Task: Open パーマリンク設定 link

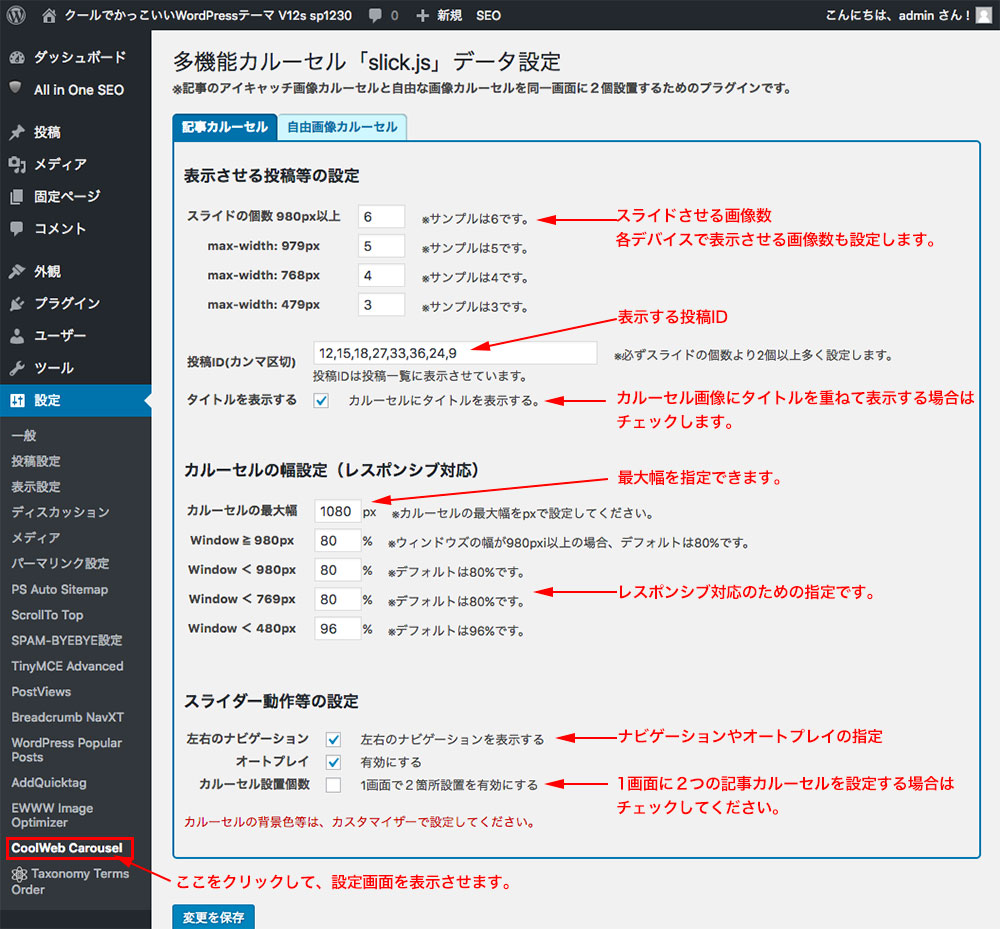Action: coord(61,563)
